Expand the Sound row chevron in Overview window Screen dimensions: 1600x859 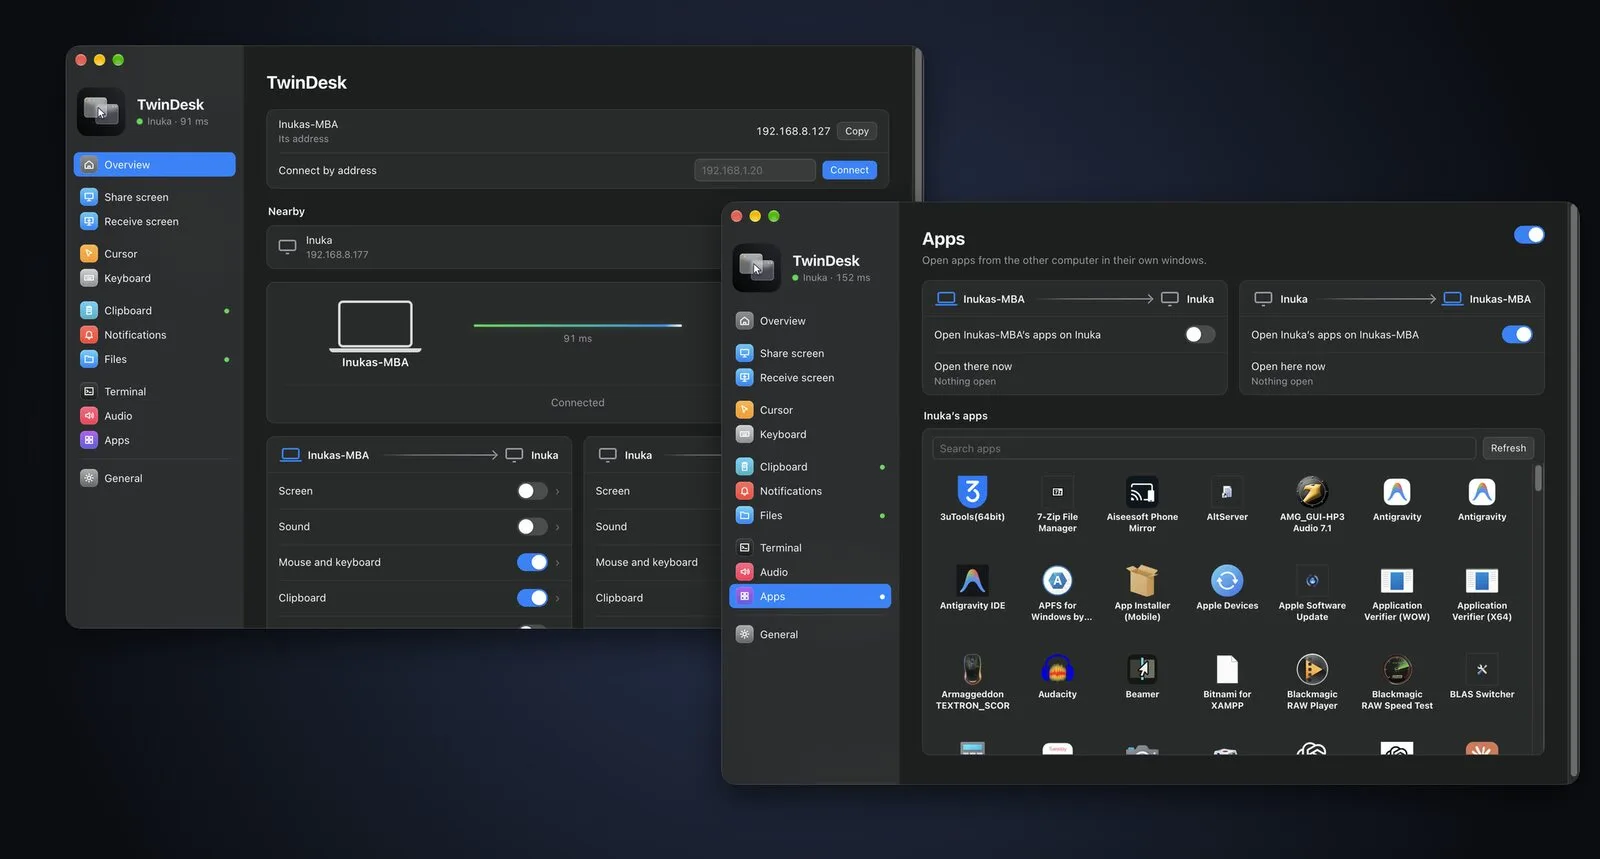click(557, 527)
